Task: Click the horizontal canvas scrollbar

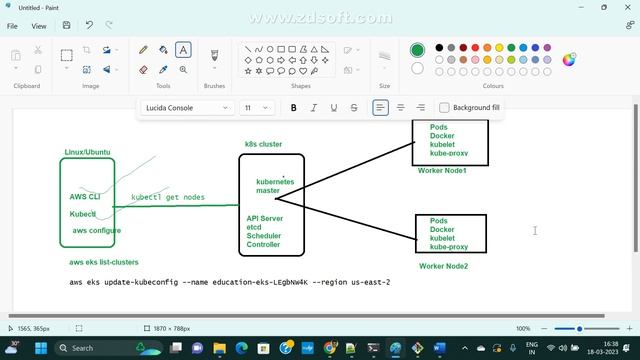Action: 307,316
